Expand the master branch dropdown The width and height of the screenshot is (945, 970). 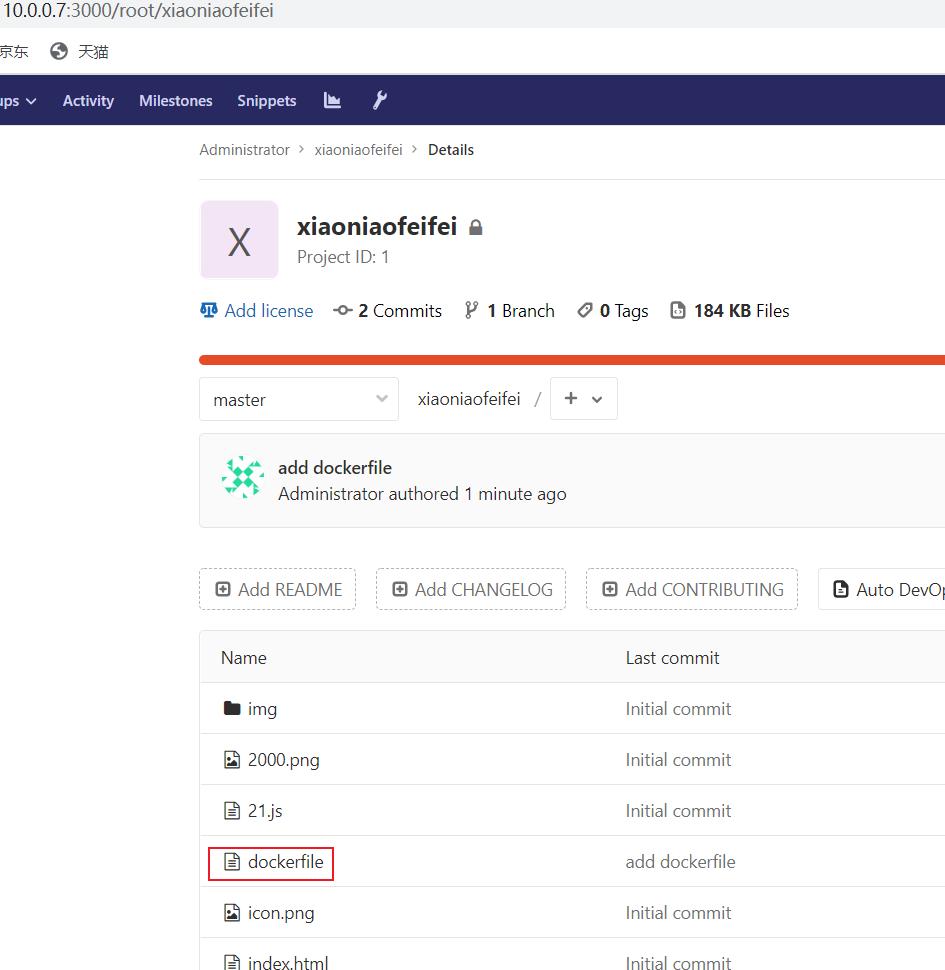298,399
